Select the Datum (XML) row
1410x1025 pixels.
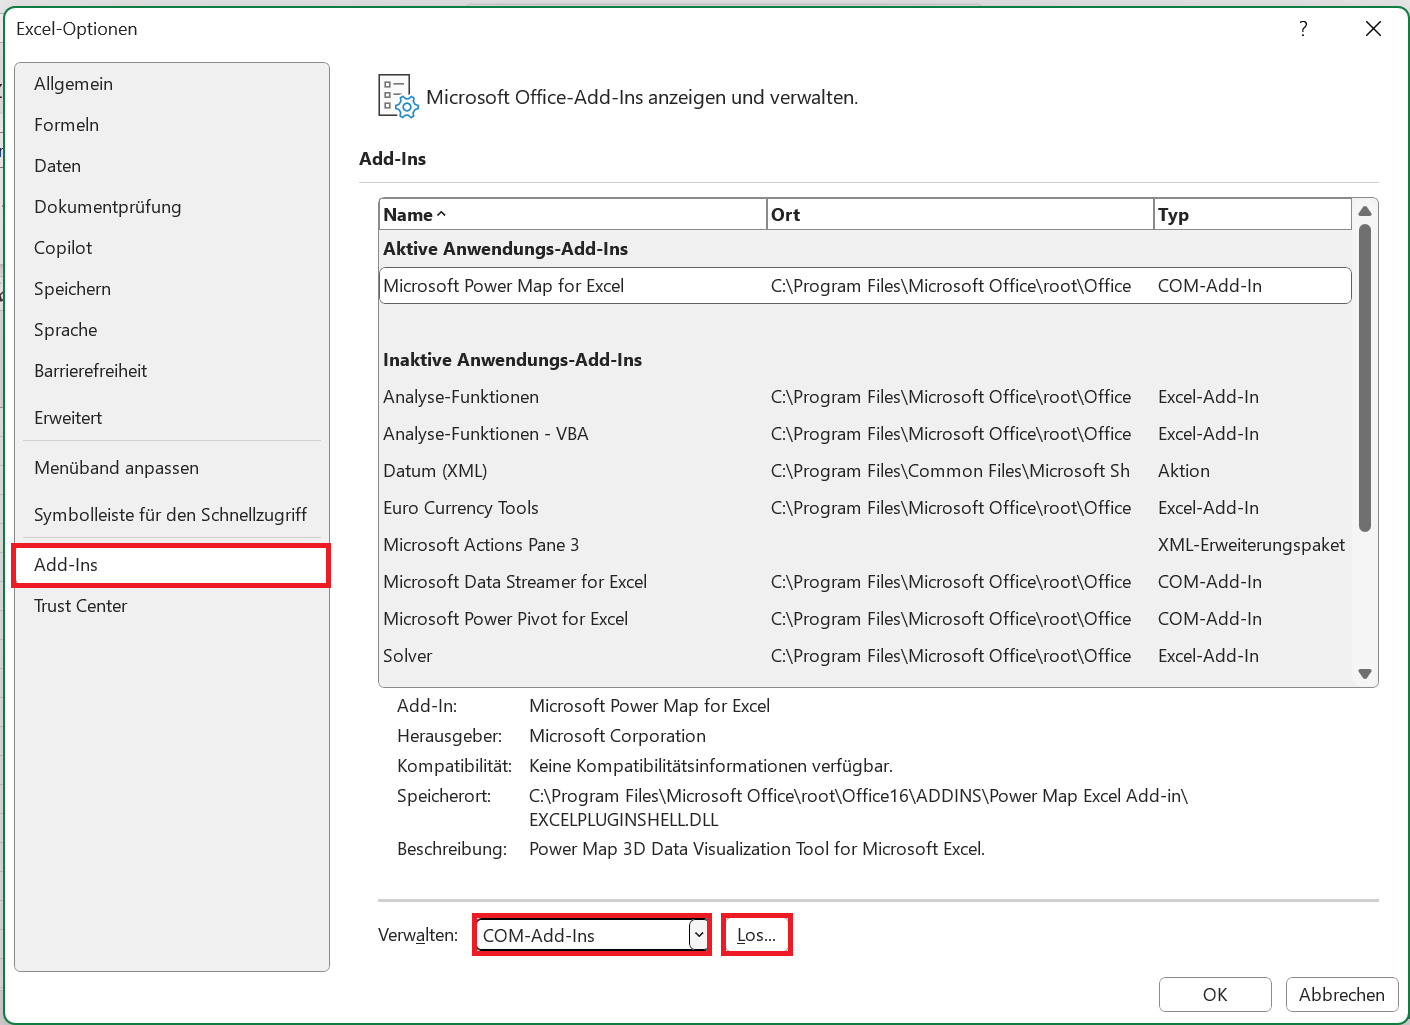click(865, 471)
